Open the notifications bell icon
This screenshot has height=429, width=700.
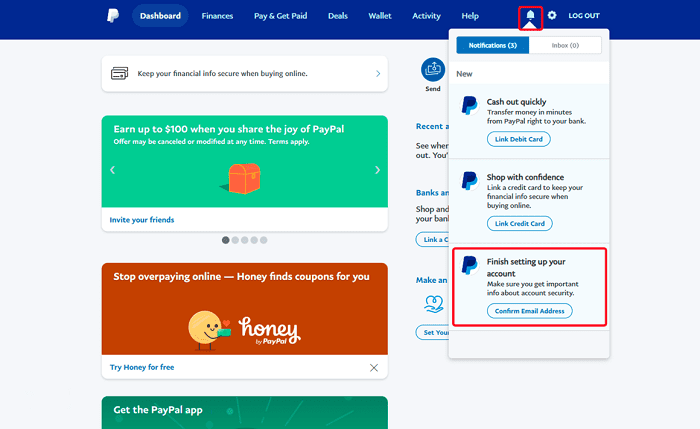[x=530, y=16]
